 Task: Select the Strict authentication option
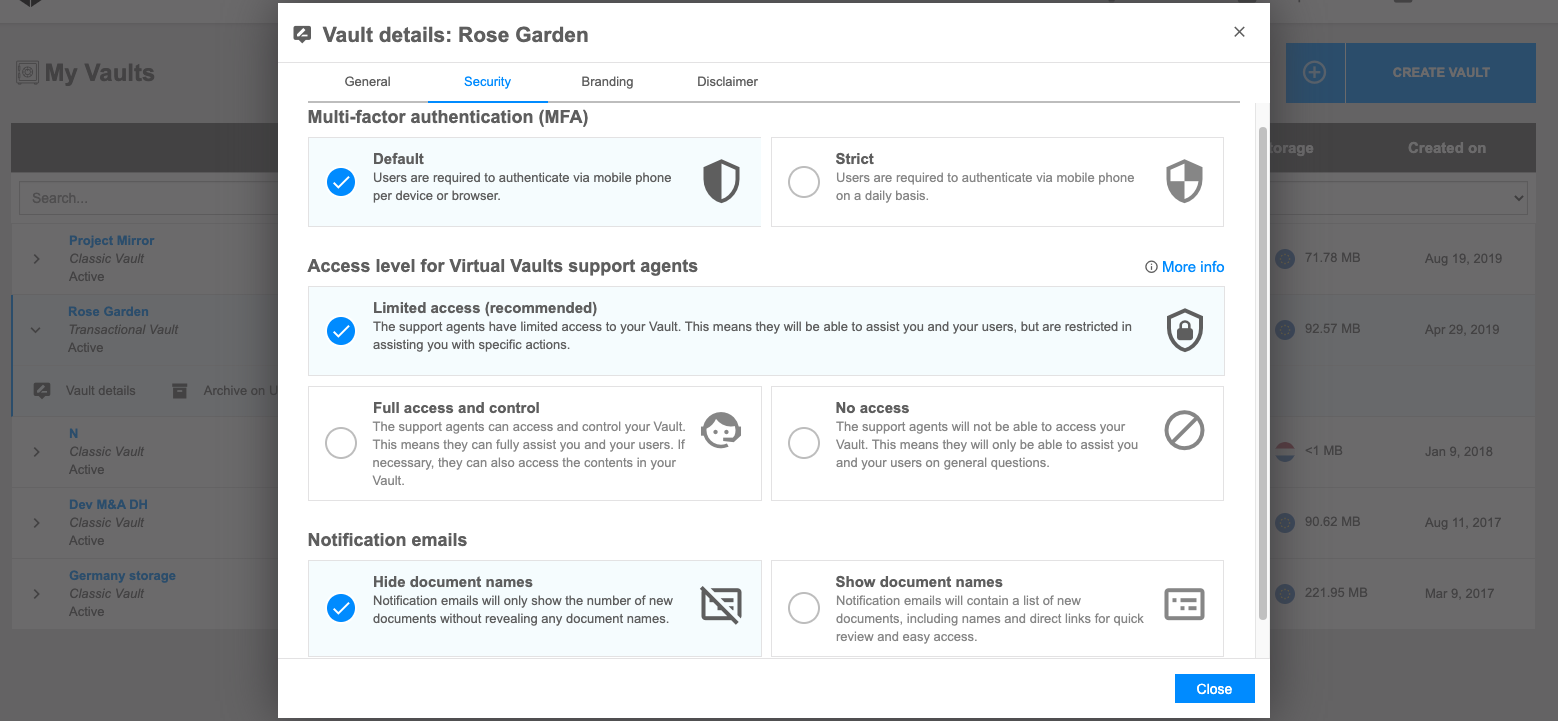pos(804,182)
